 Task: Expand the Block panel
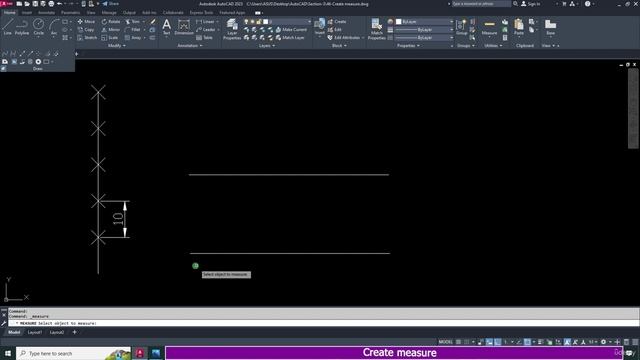point(339,46)
